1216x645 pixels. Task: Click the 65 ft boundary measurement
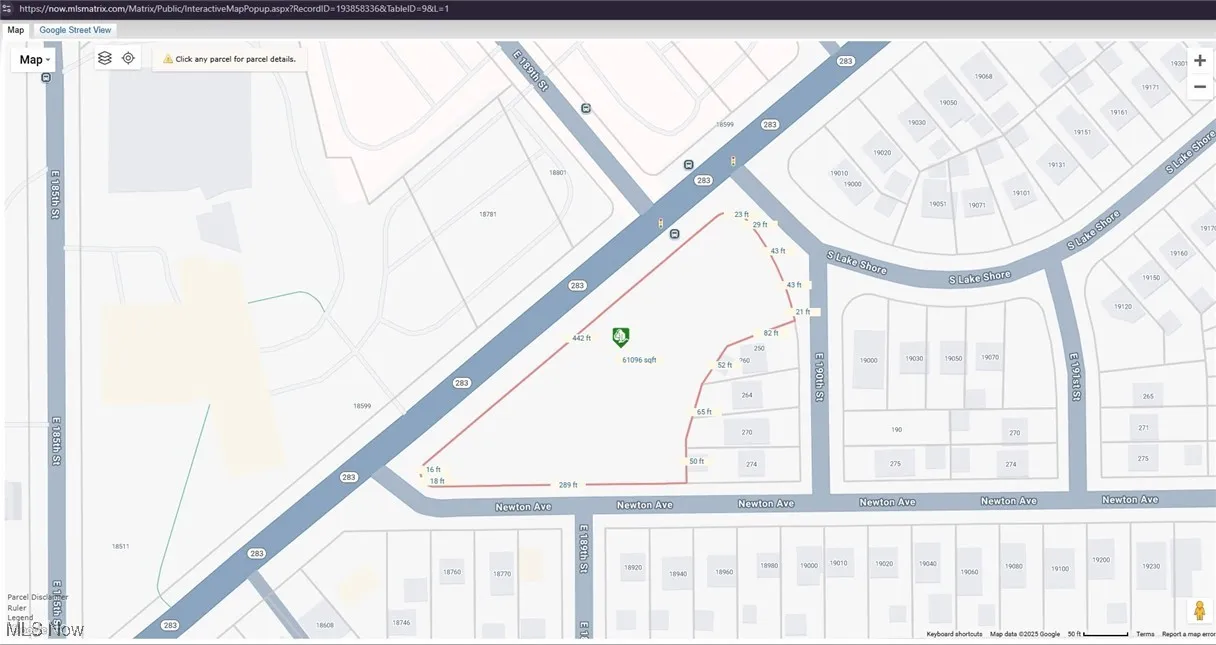coord(704,412)
